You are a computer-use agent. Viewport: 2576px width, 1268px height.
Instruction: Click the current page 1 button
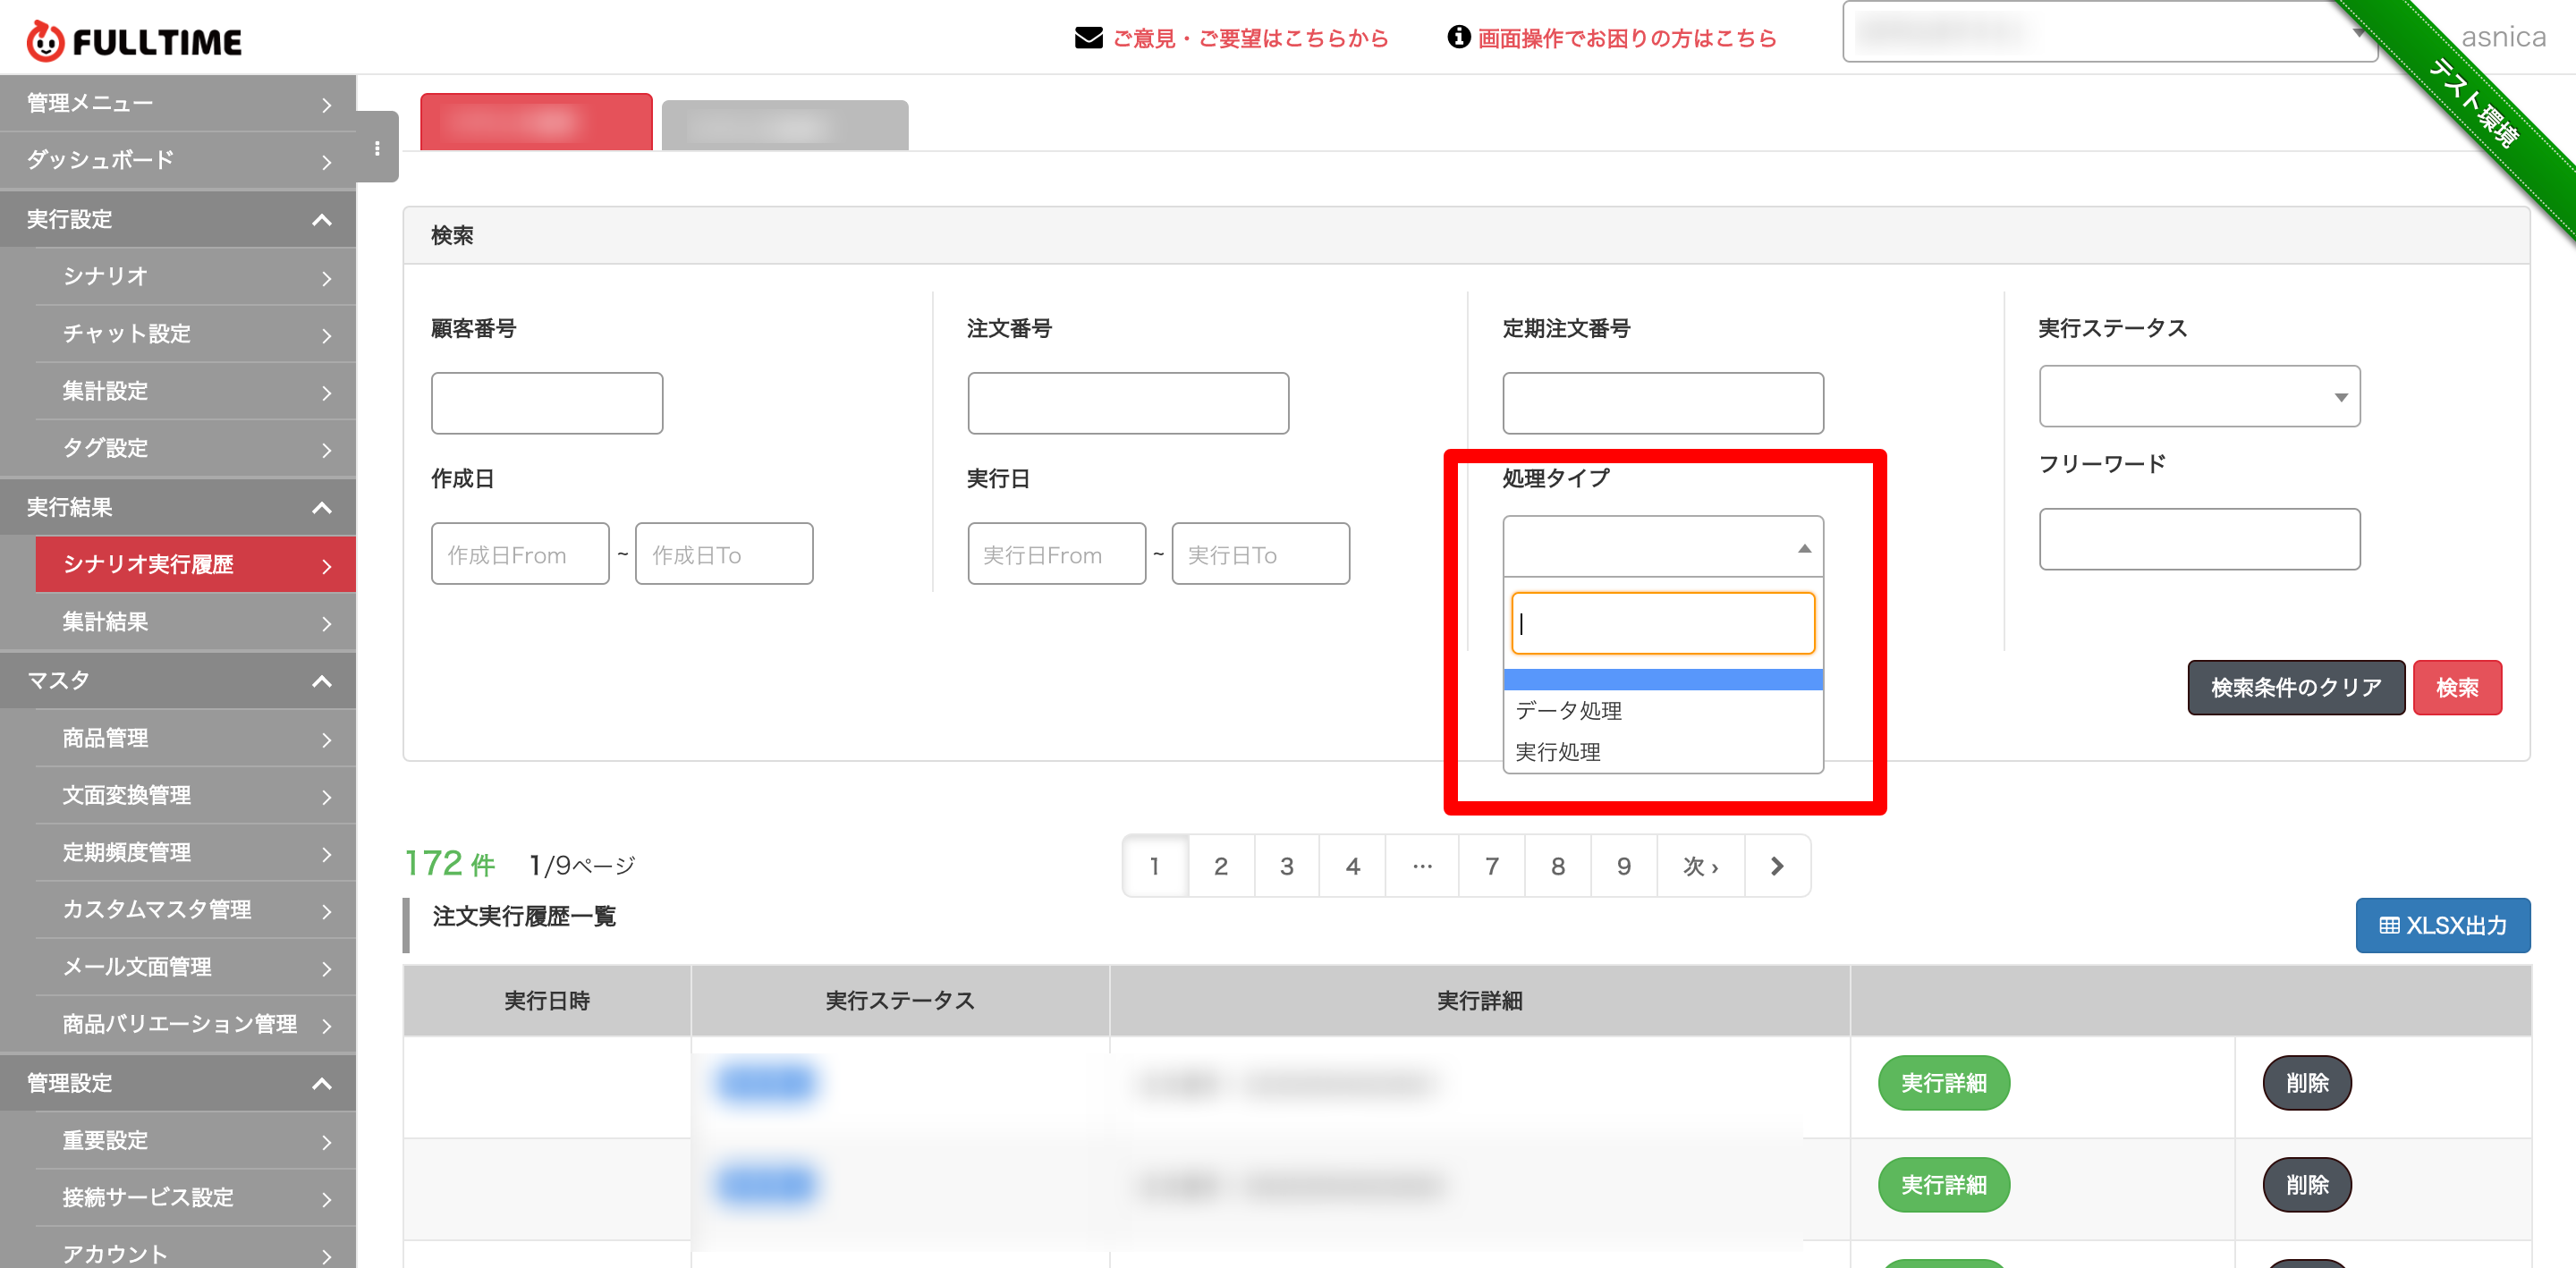tap(1155, 866)
